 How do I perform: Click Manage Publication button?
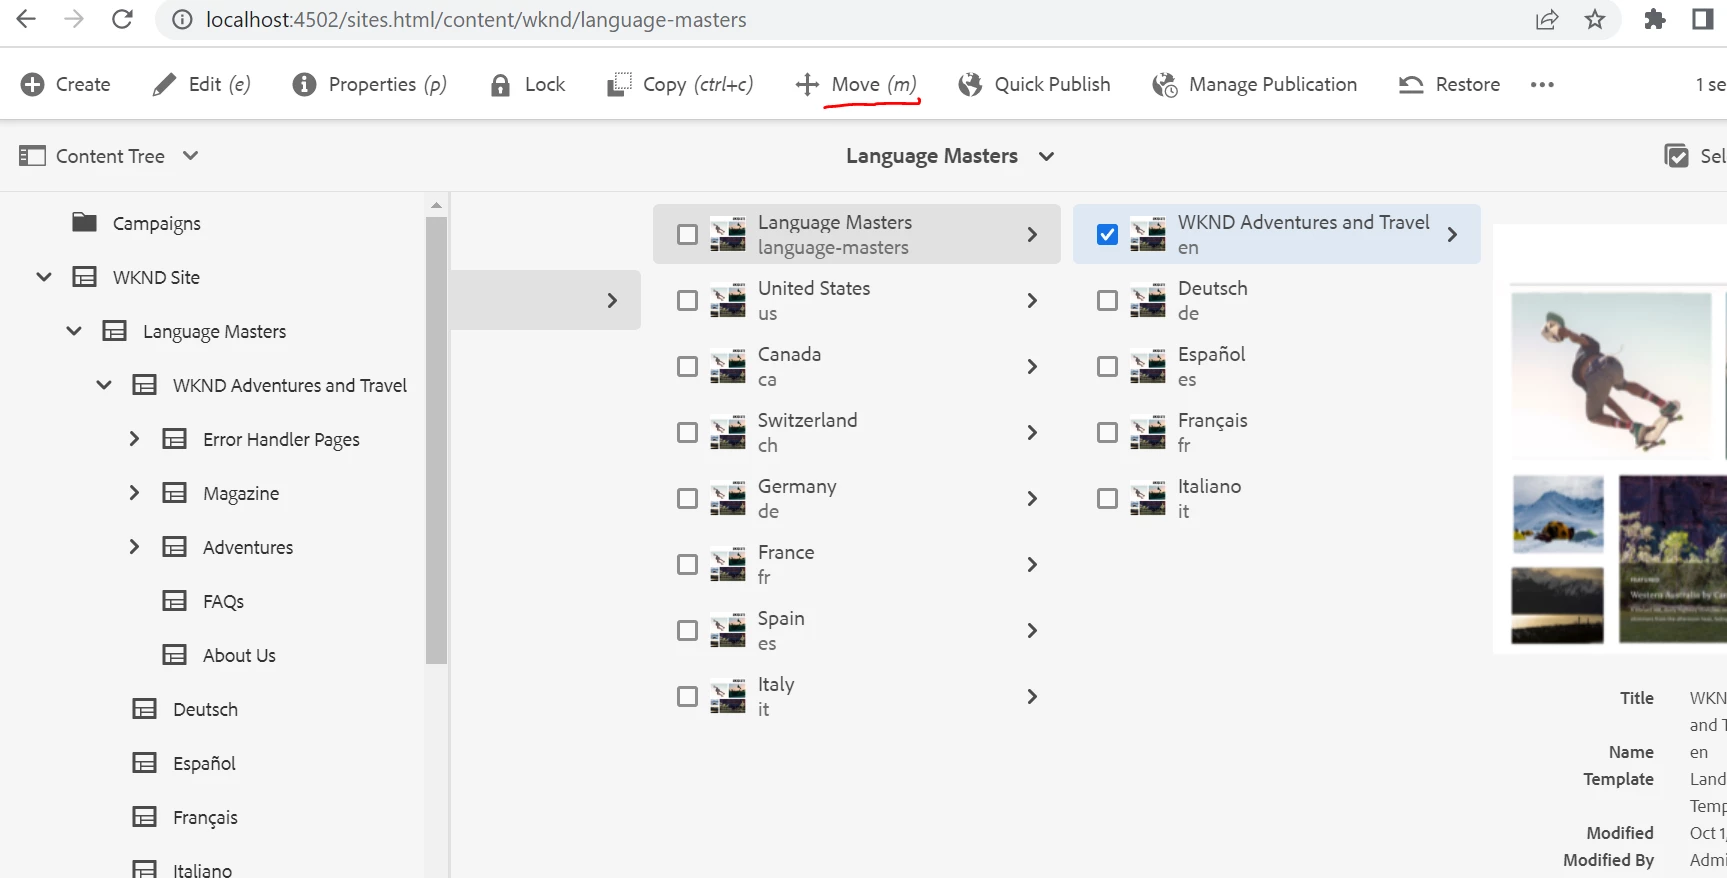1254,85
